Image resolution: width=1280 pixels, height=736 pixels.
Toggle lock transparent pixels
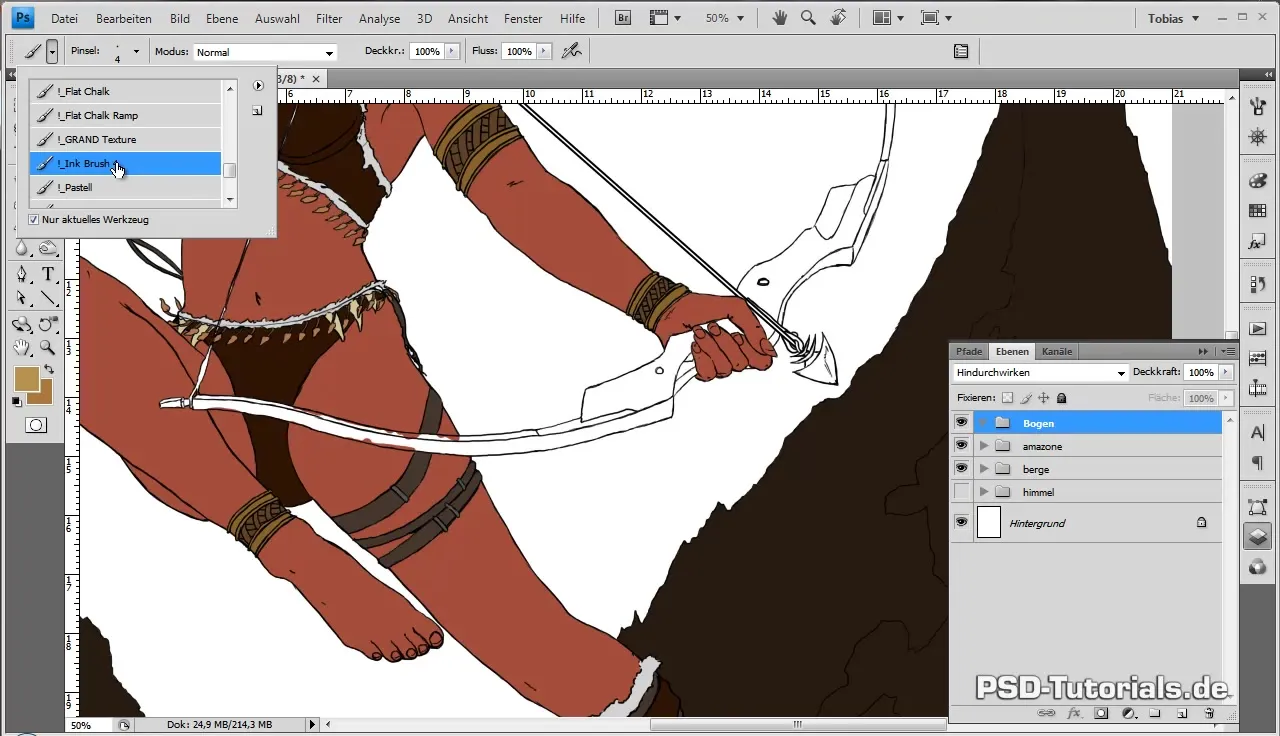(1007, 398)
